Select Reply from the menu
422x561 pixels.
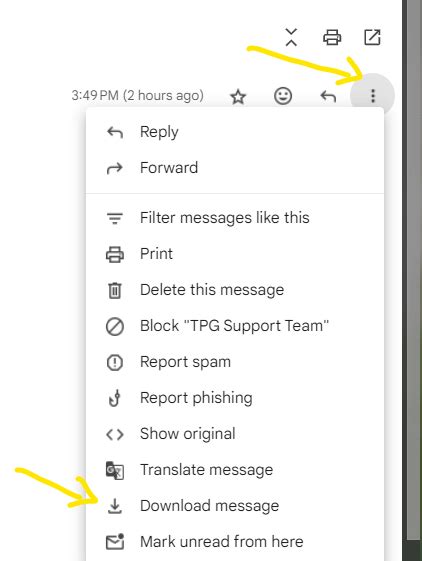(235, 132)
